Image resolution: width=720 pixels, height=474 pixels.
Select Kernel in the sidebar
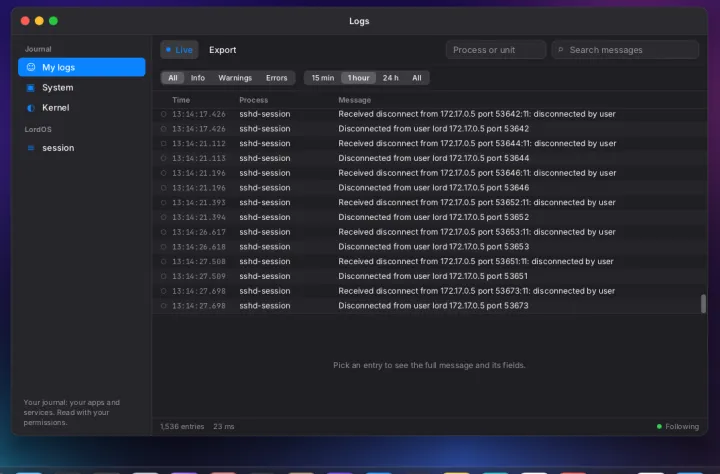[x=82, y=108]
